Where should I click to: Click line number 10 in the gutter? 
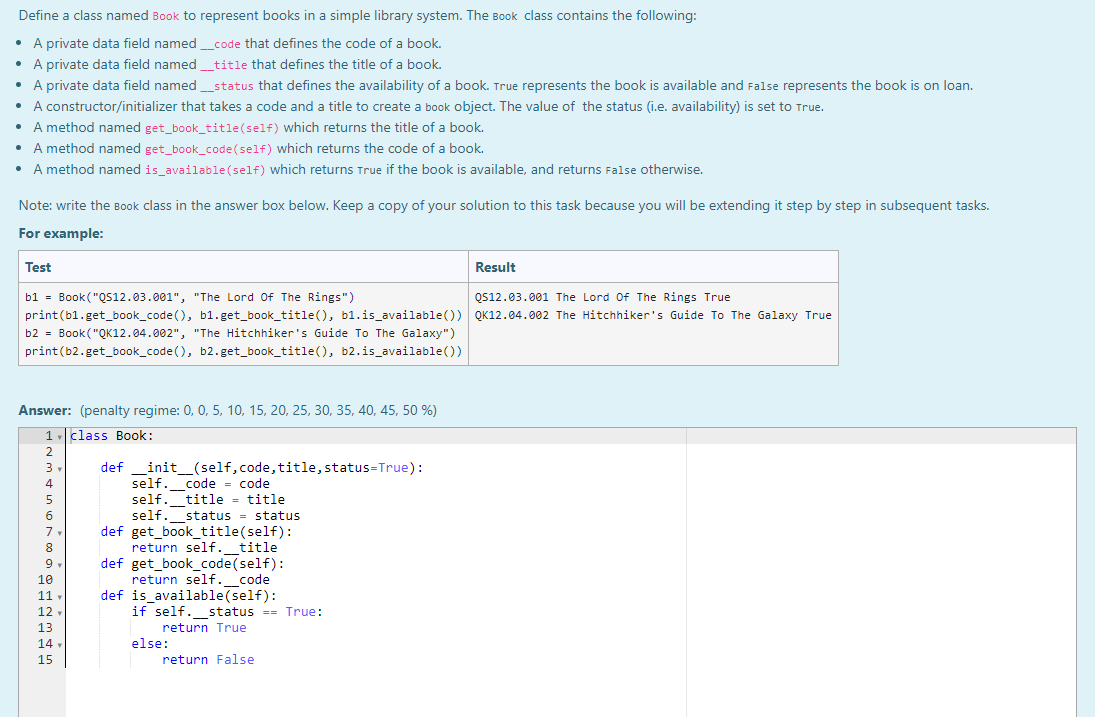(45, 579)
